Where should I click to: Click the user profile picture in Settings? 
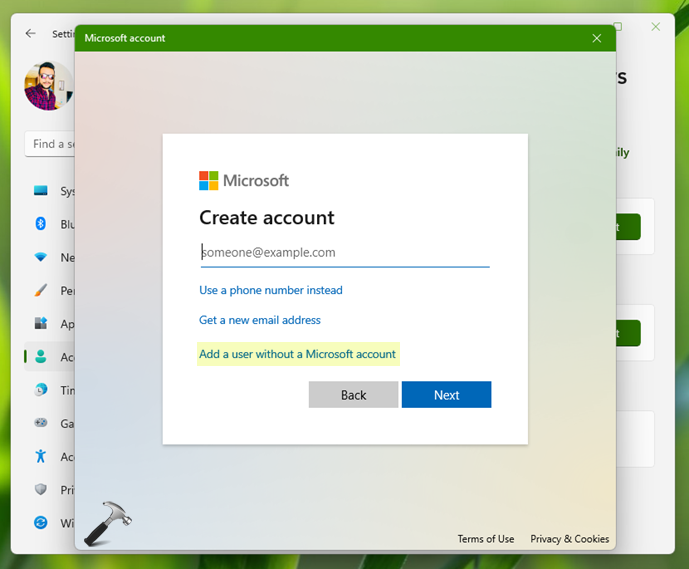click(x=48, y=86)
